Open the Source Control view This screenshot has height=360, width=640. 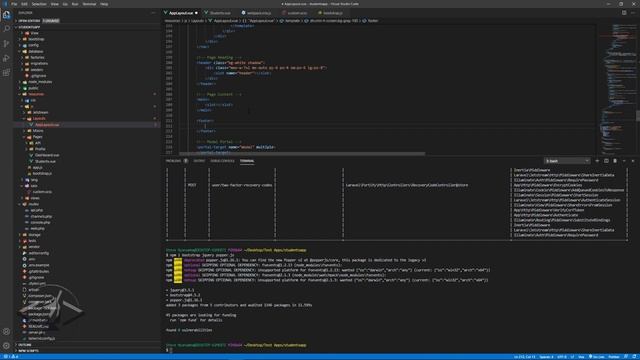(x=6, y=43)
